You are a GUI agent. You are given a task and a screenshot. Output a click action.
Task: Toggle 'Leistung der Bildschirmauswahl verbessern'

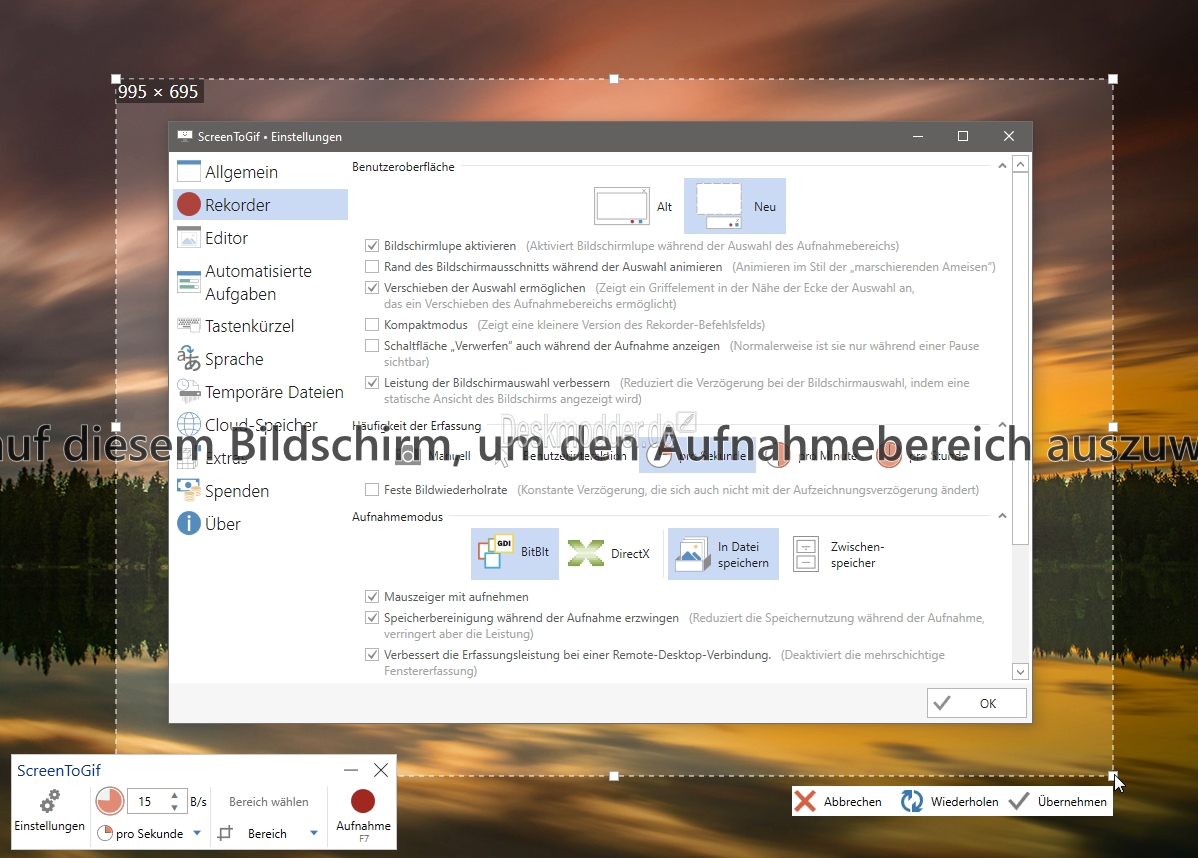372,383
